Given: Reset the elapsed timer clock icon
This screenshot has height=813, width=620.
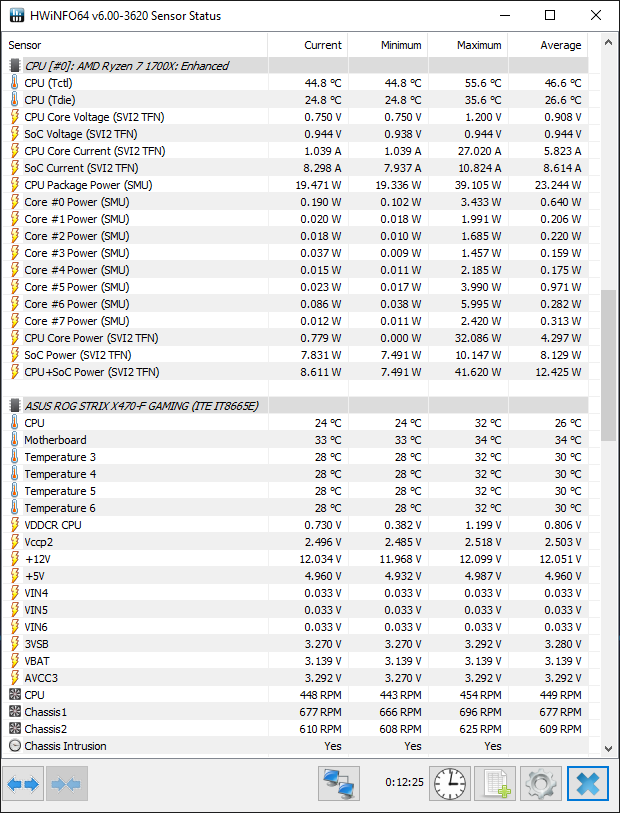Looking at the screenshot, I should click(449, 783).
